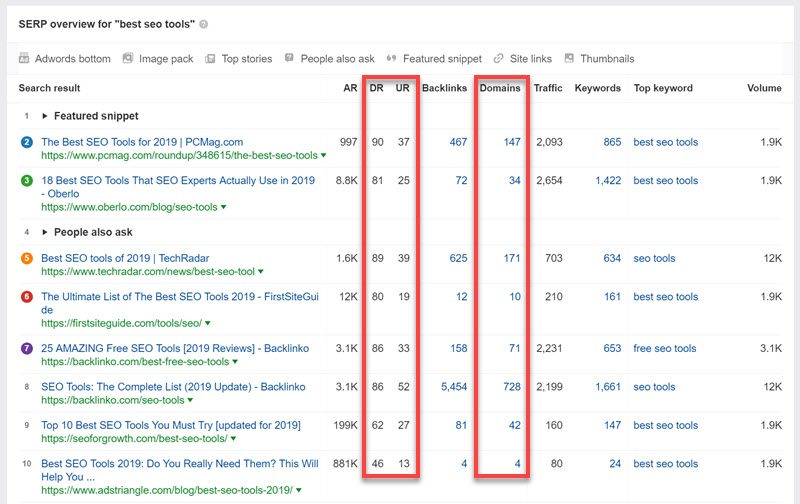
Task: Click the People also ask icon
Action: click(x=290, y=59)
